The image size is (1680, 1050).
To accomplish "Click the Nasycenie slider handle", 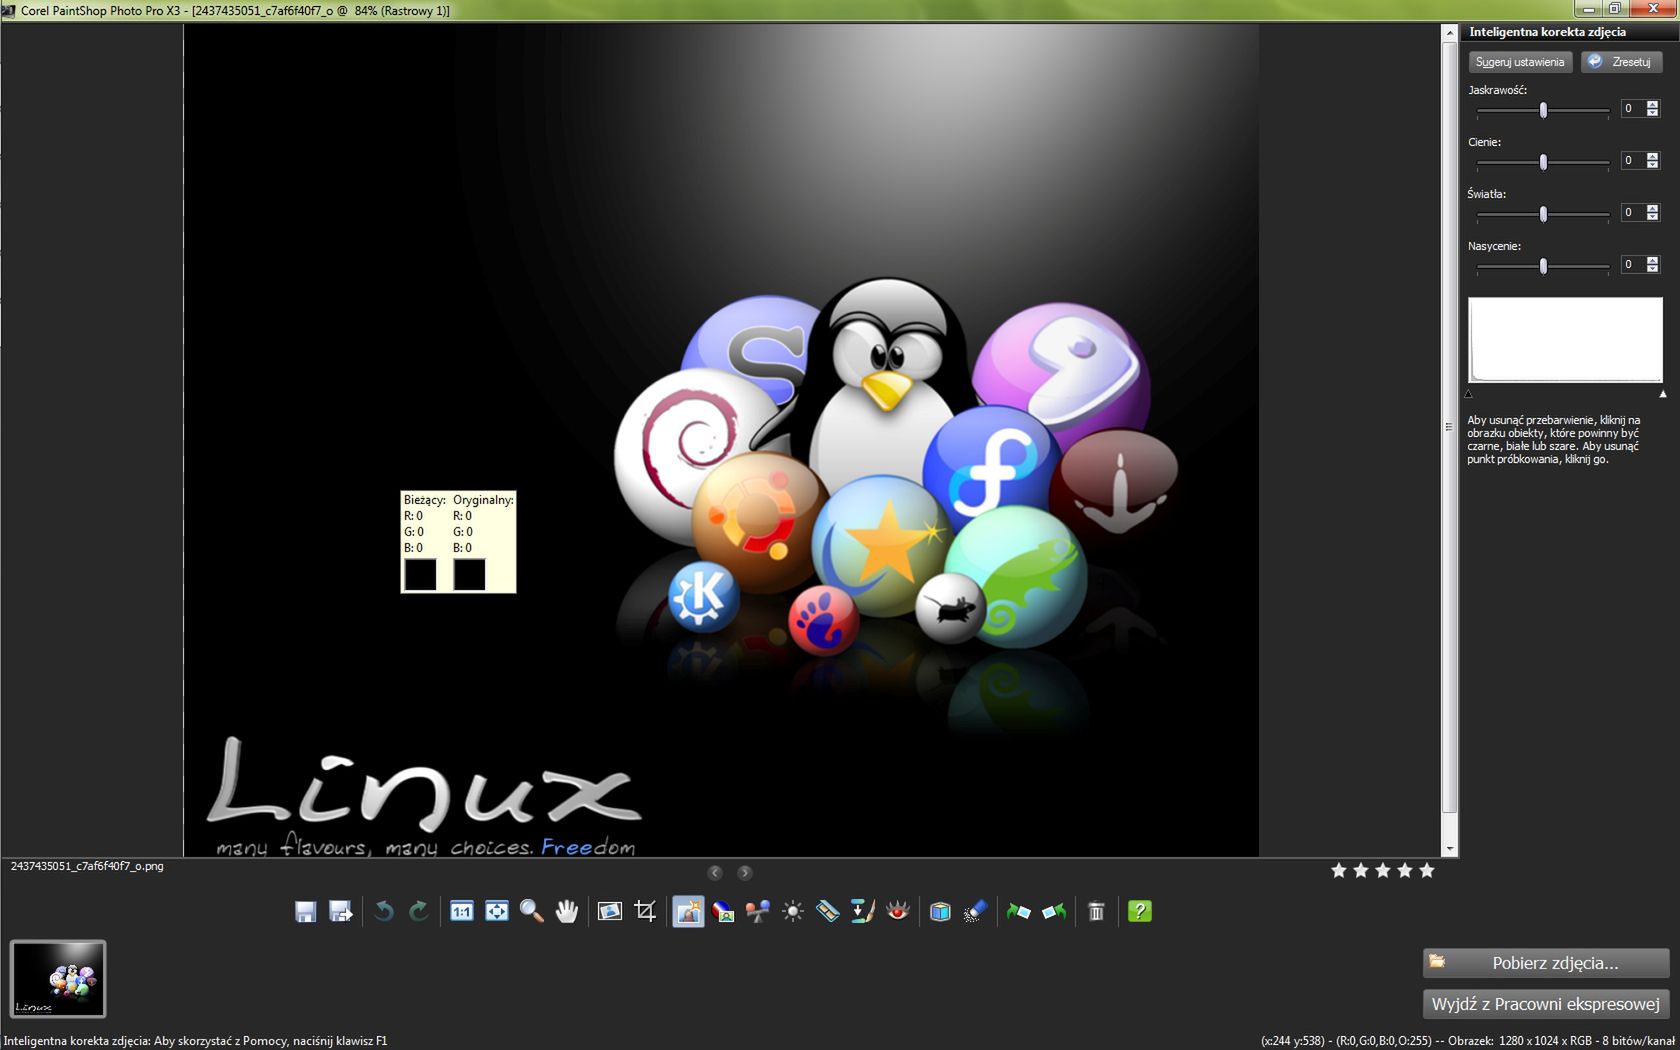I will pyautogui.click(x=1543, y=266).
